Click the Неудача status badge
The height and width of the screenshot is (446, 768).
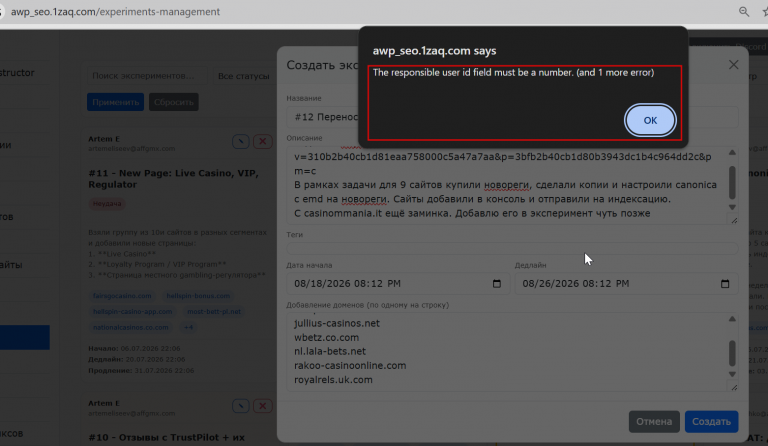click(107, 203)
